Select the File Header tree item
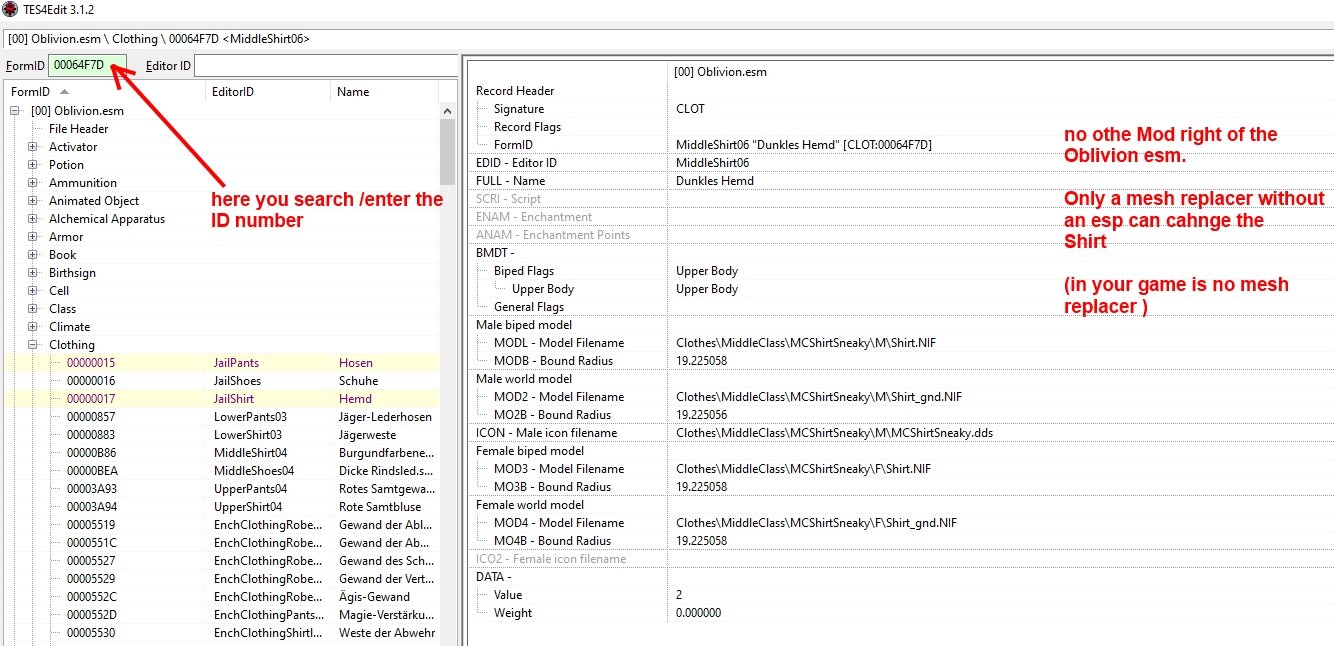 [x=79, y=129]
